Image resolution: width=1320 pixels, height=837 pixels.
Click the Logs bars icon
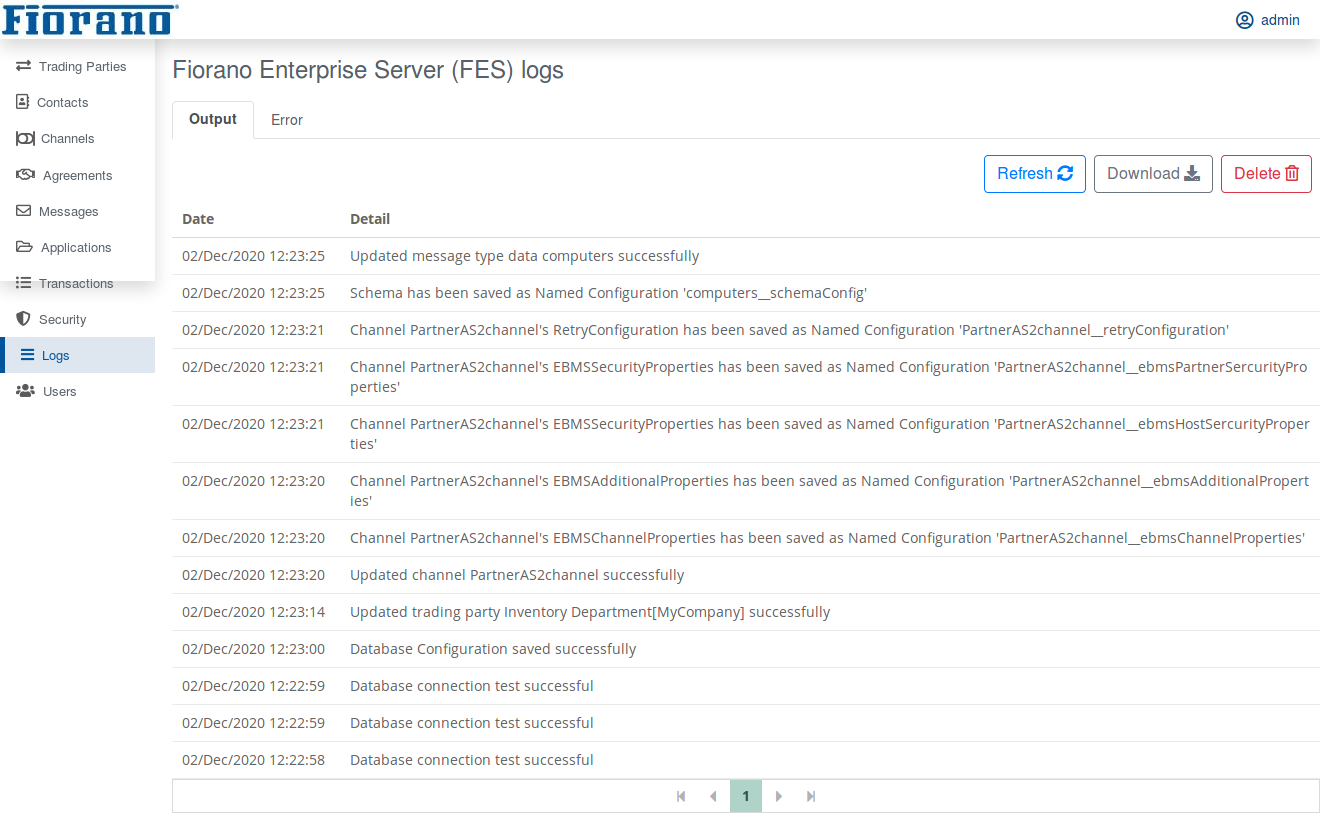coord(27,355)
